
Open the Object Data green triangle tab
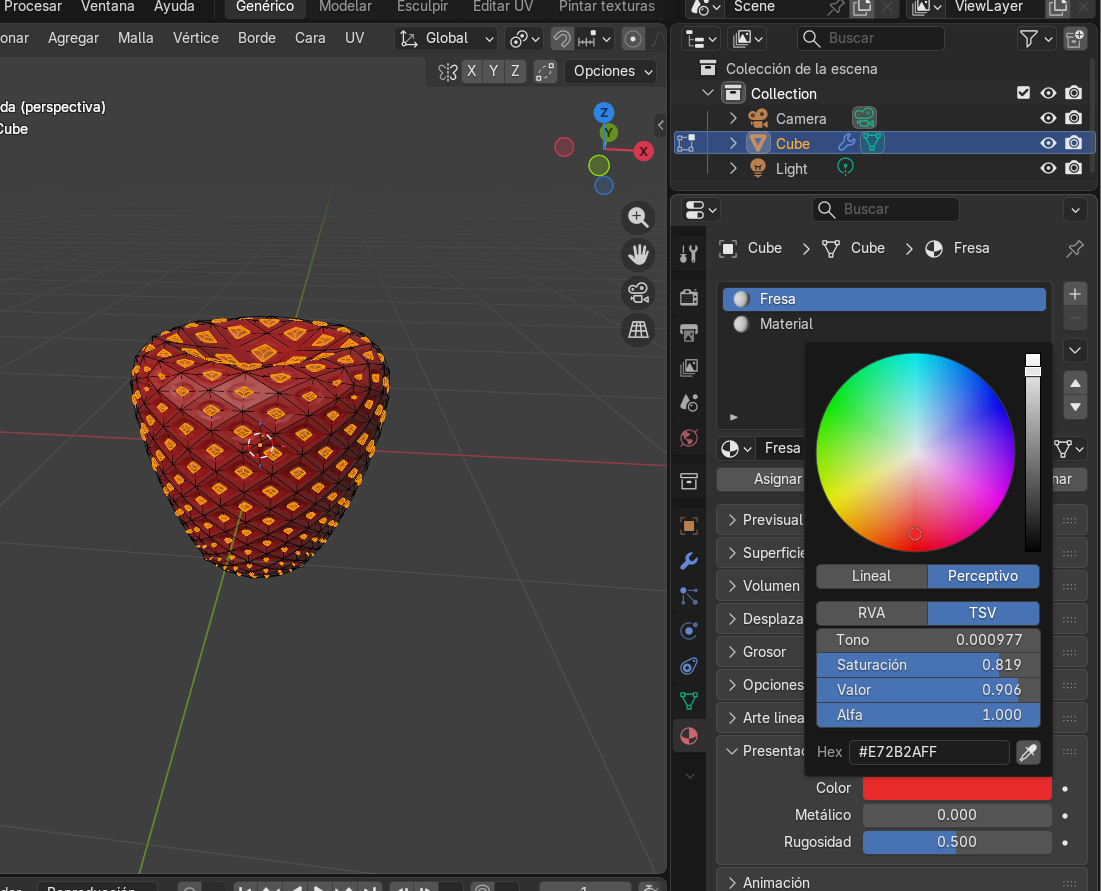[x=688, y=701]
